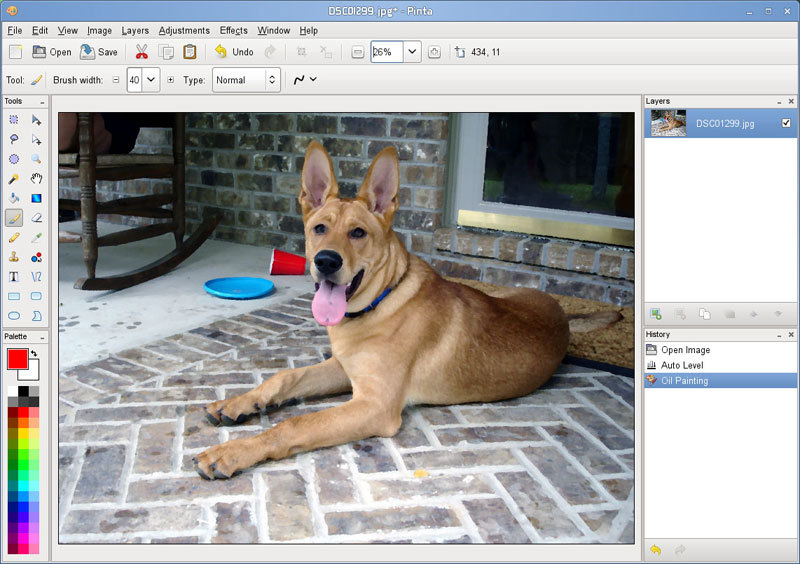This screenshot has width=800, height=564.
Task: Click the Save button
Action: tap(98, 52)
